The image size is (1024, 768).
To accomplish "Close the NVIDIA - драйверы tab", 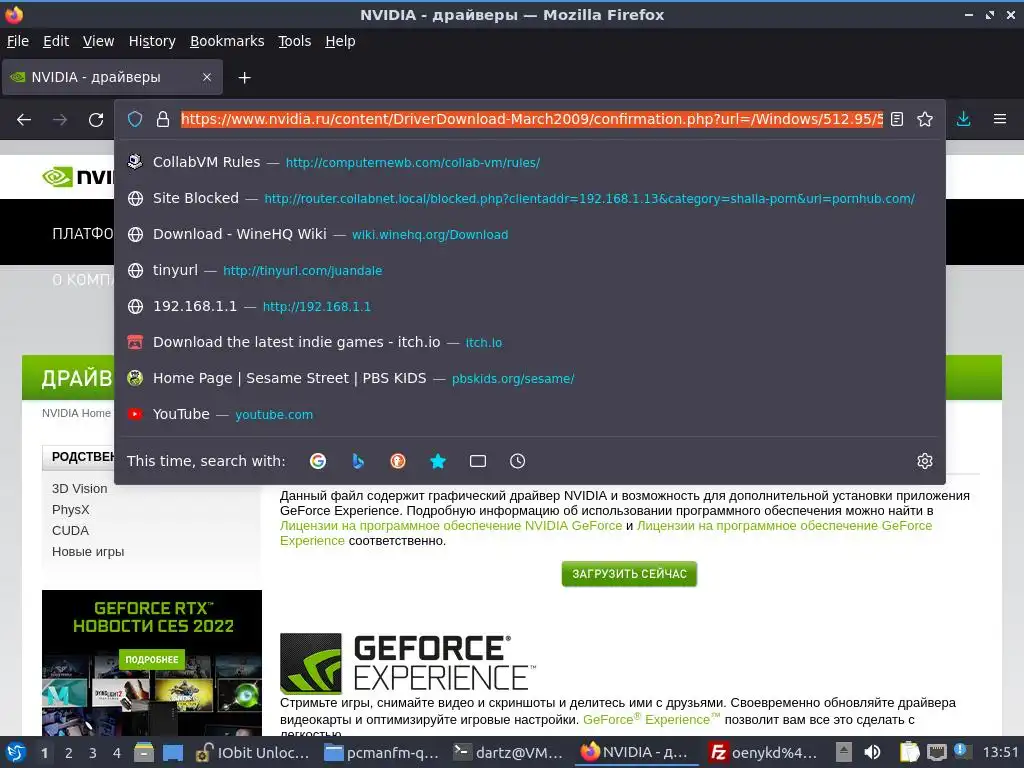I will point(207,77).
